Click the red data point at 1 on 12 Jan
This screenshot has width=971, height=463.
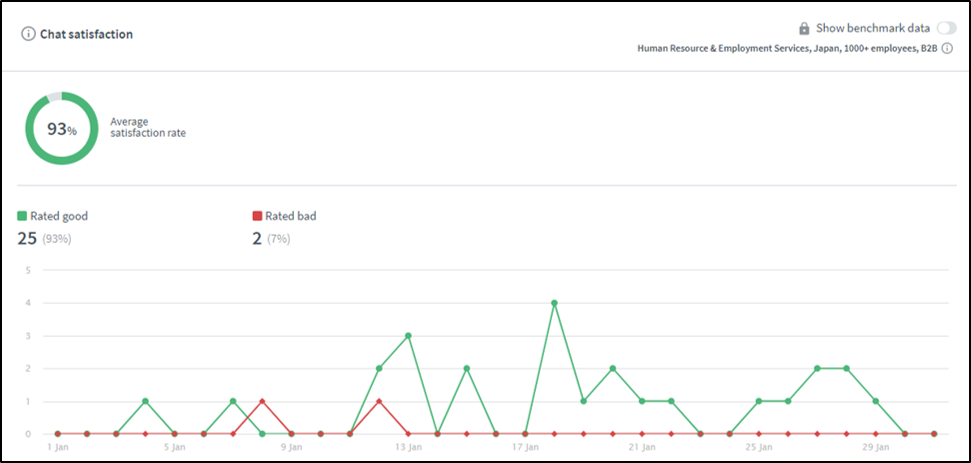tap(379, 401)
